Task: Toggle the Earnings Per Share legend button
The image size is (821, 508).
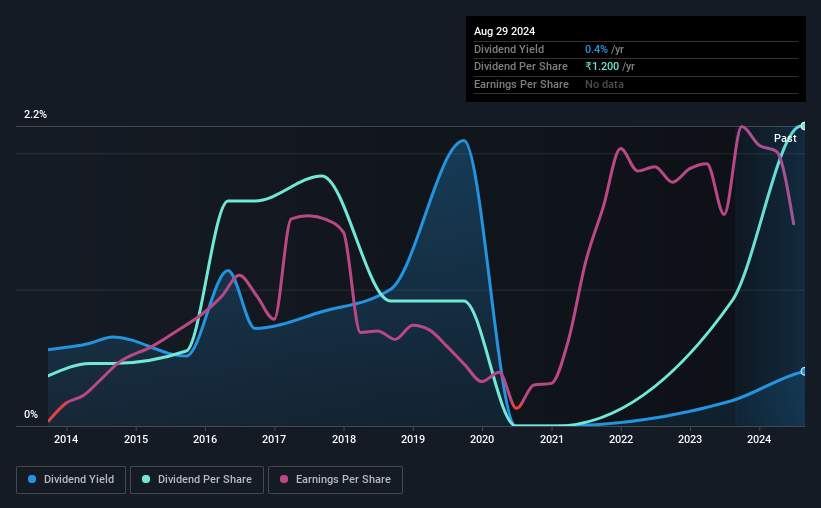Action: (335, 479)
